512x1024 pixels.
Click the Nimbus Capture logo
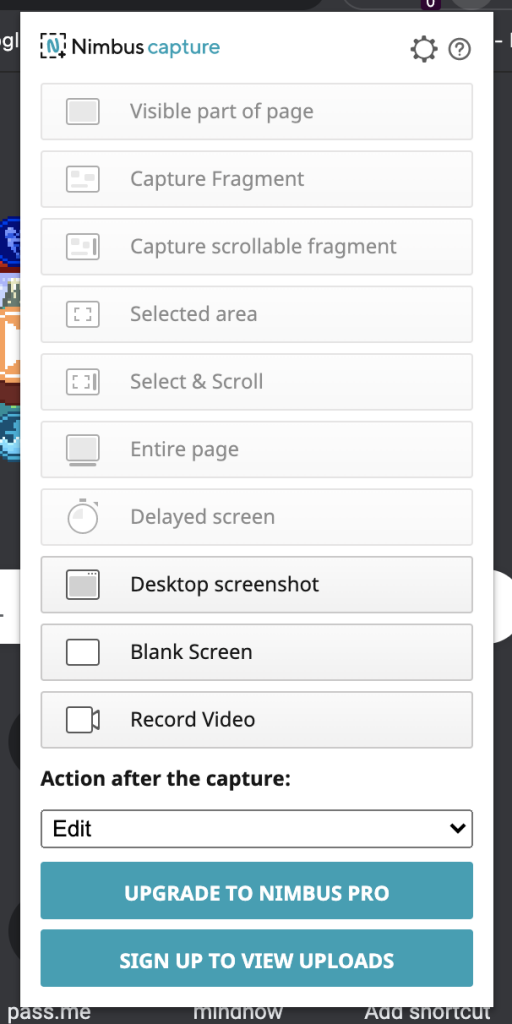point(130,46)
